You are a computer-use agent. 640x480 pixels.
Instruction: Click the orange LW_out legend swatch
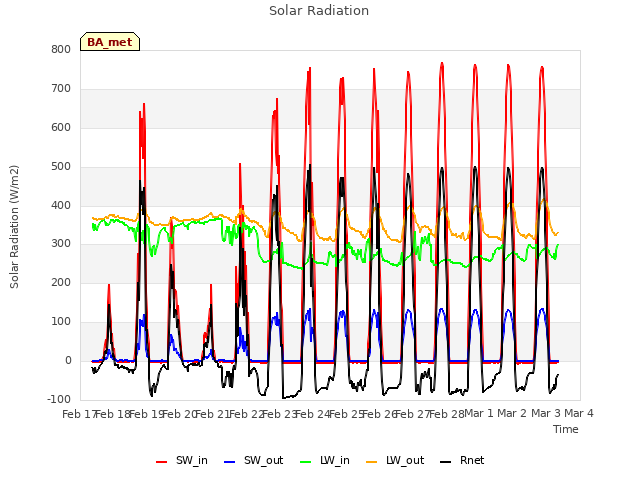coord(371,462)
